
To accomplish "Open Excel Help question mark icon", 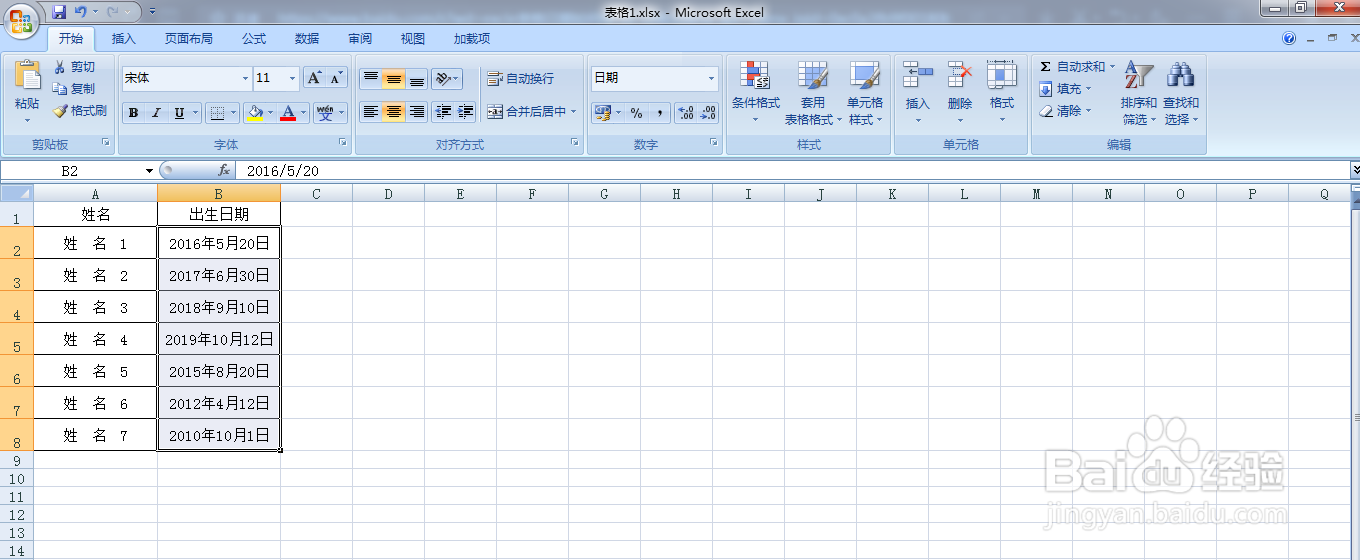I will [x=1289, y=39].
